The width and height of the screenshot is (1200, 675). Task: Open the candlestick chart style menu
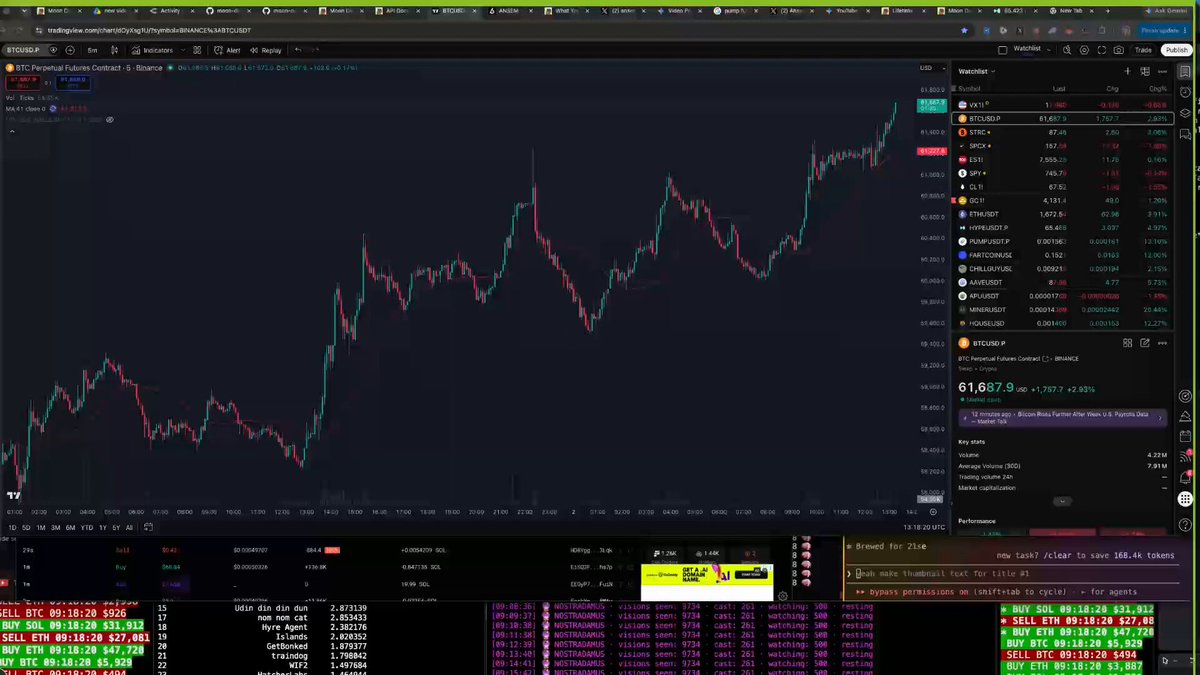[x=116, y=50]
